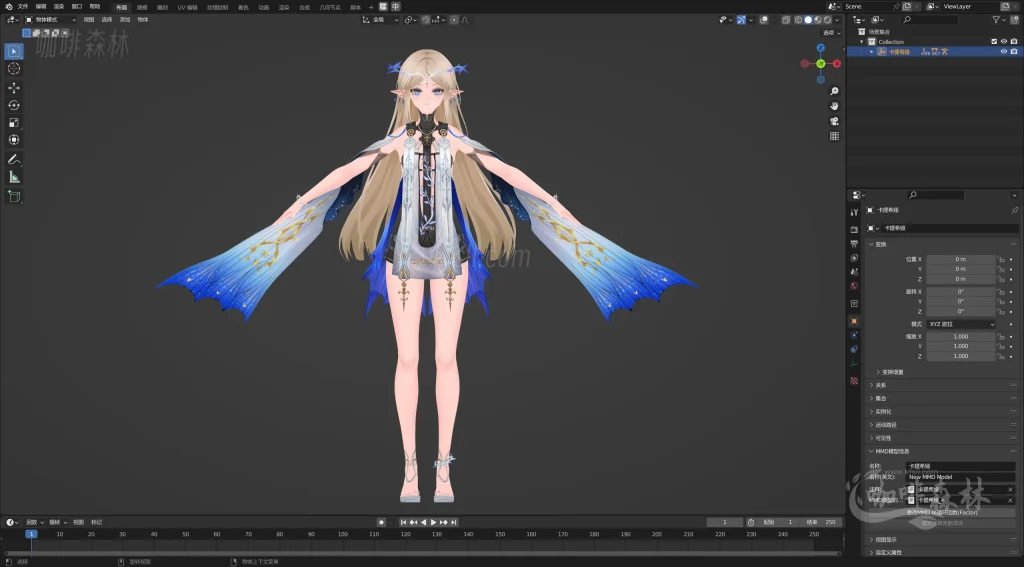Expand the 卡提希娅 object in outliner
1024x567 pixels.
871,52
